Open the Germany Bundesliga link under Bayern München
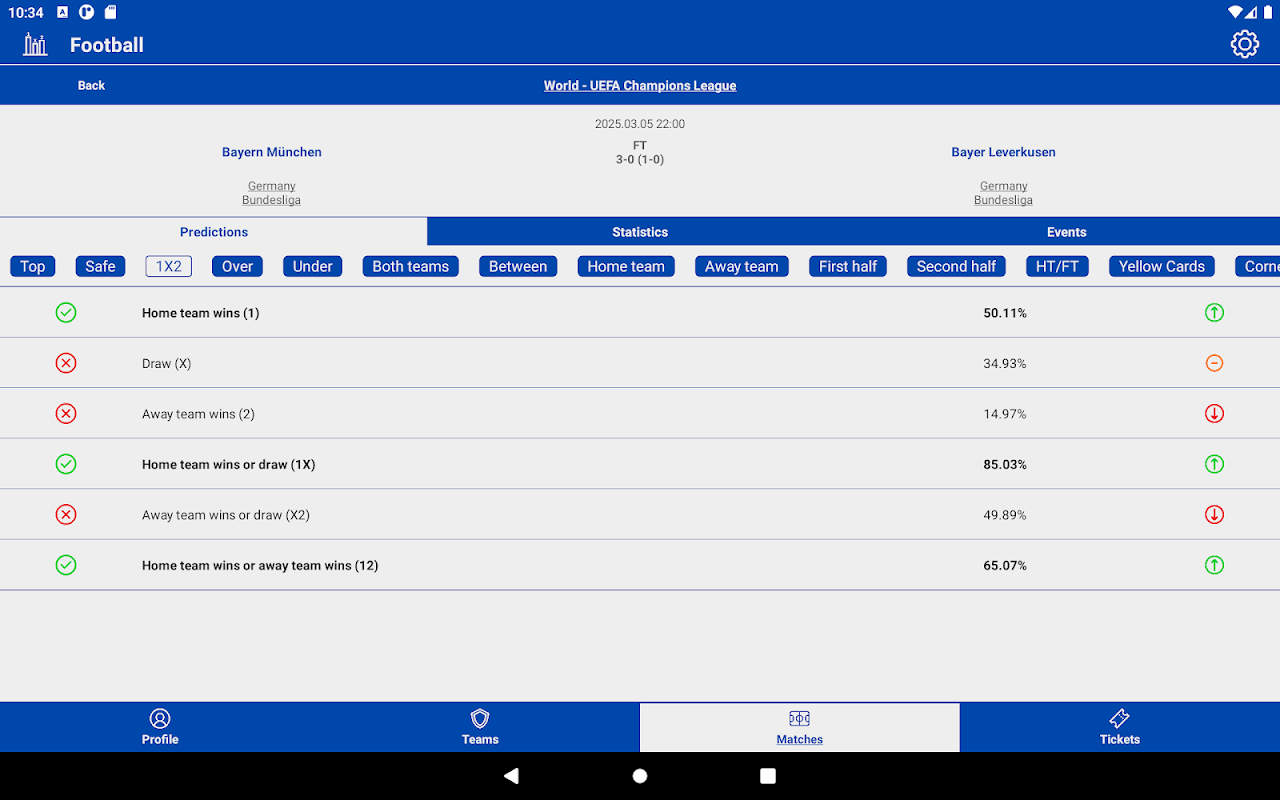This screenshot has width=1280, height=800. pyautogui.click(x=272, y=193)
